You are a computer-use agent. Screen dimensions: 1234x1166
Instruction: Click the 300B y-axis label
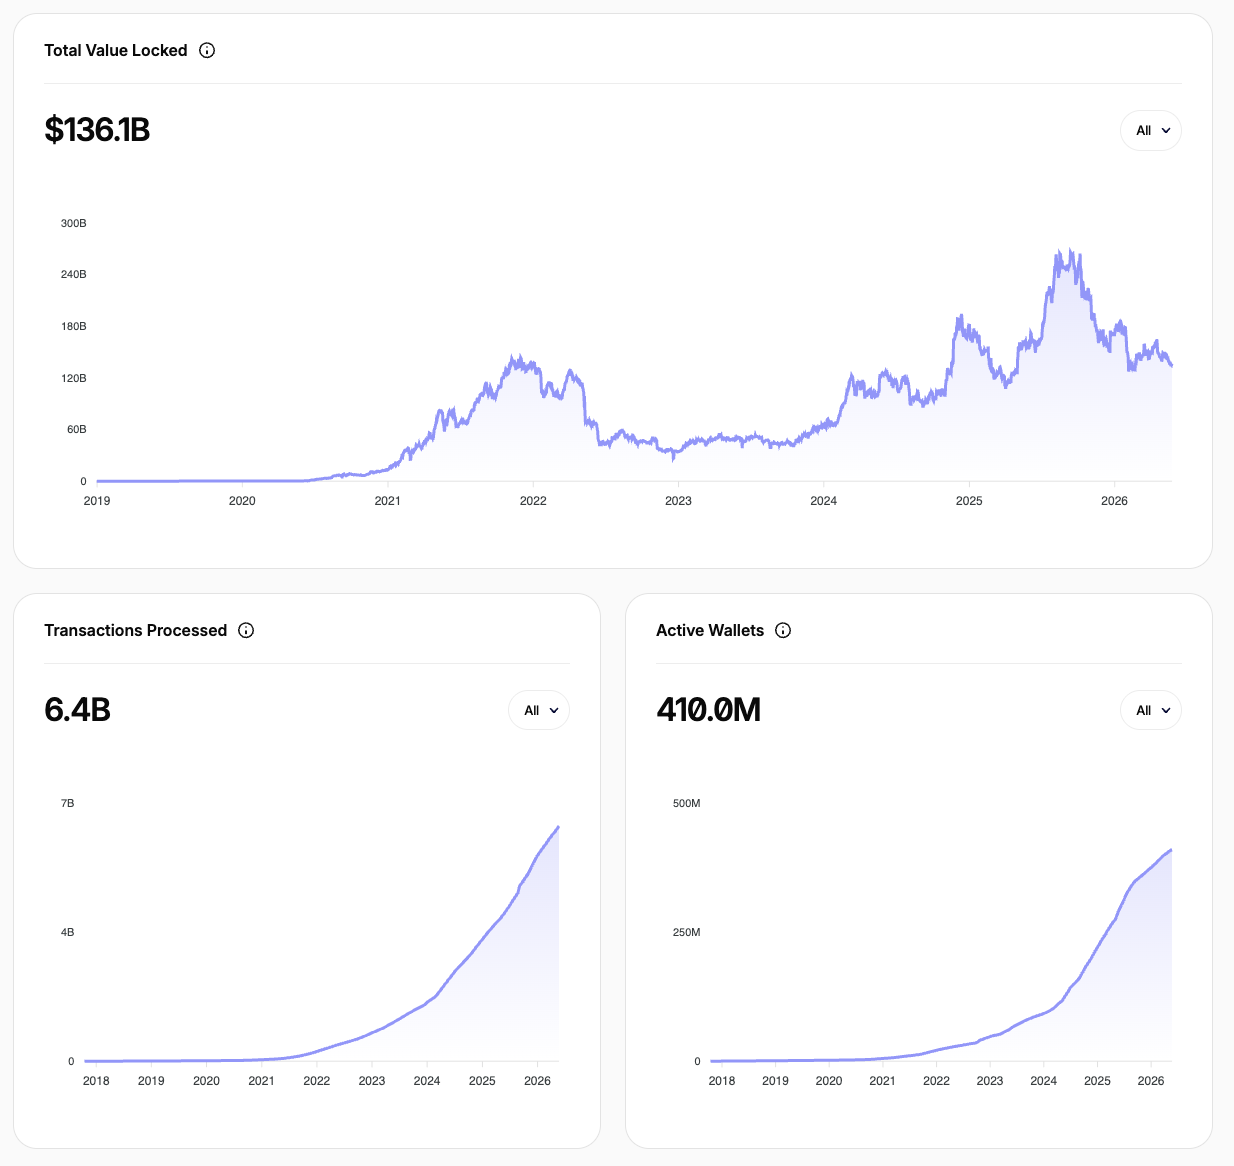74,223
